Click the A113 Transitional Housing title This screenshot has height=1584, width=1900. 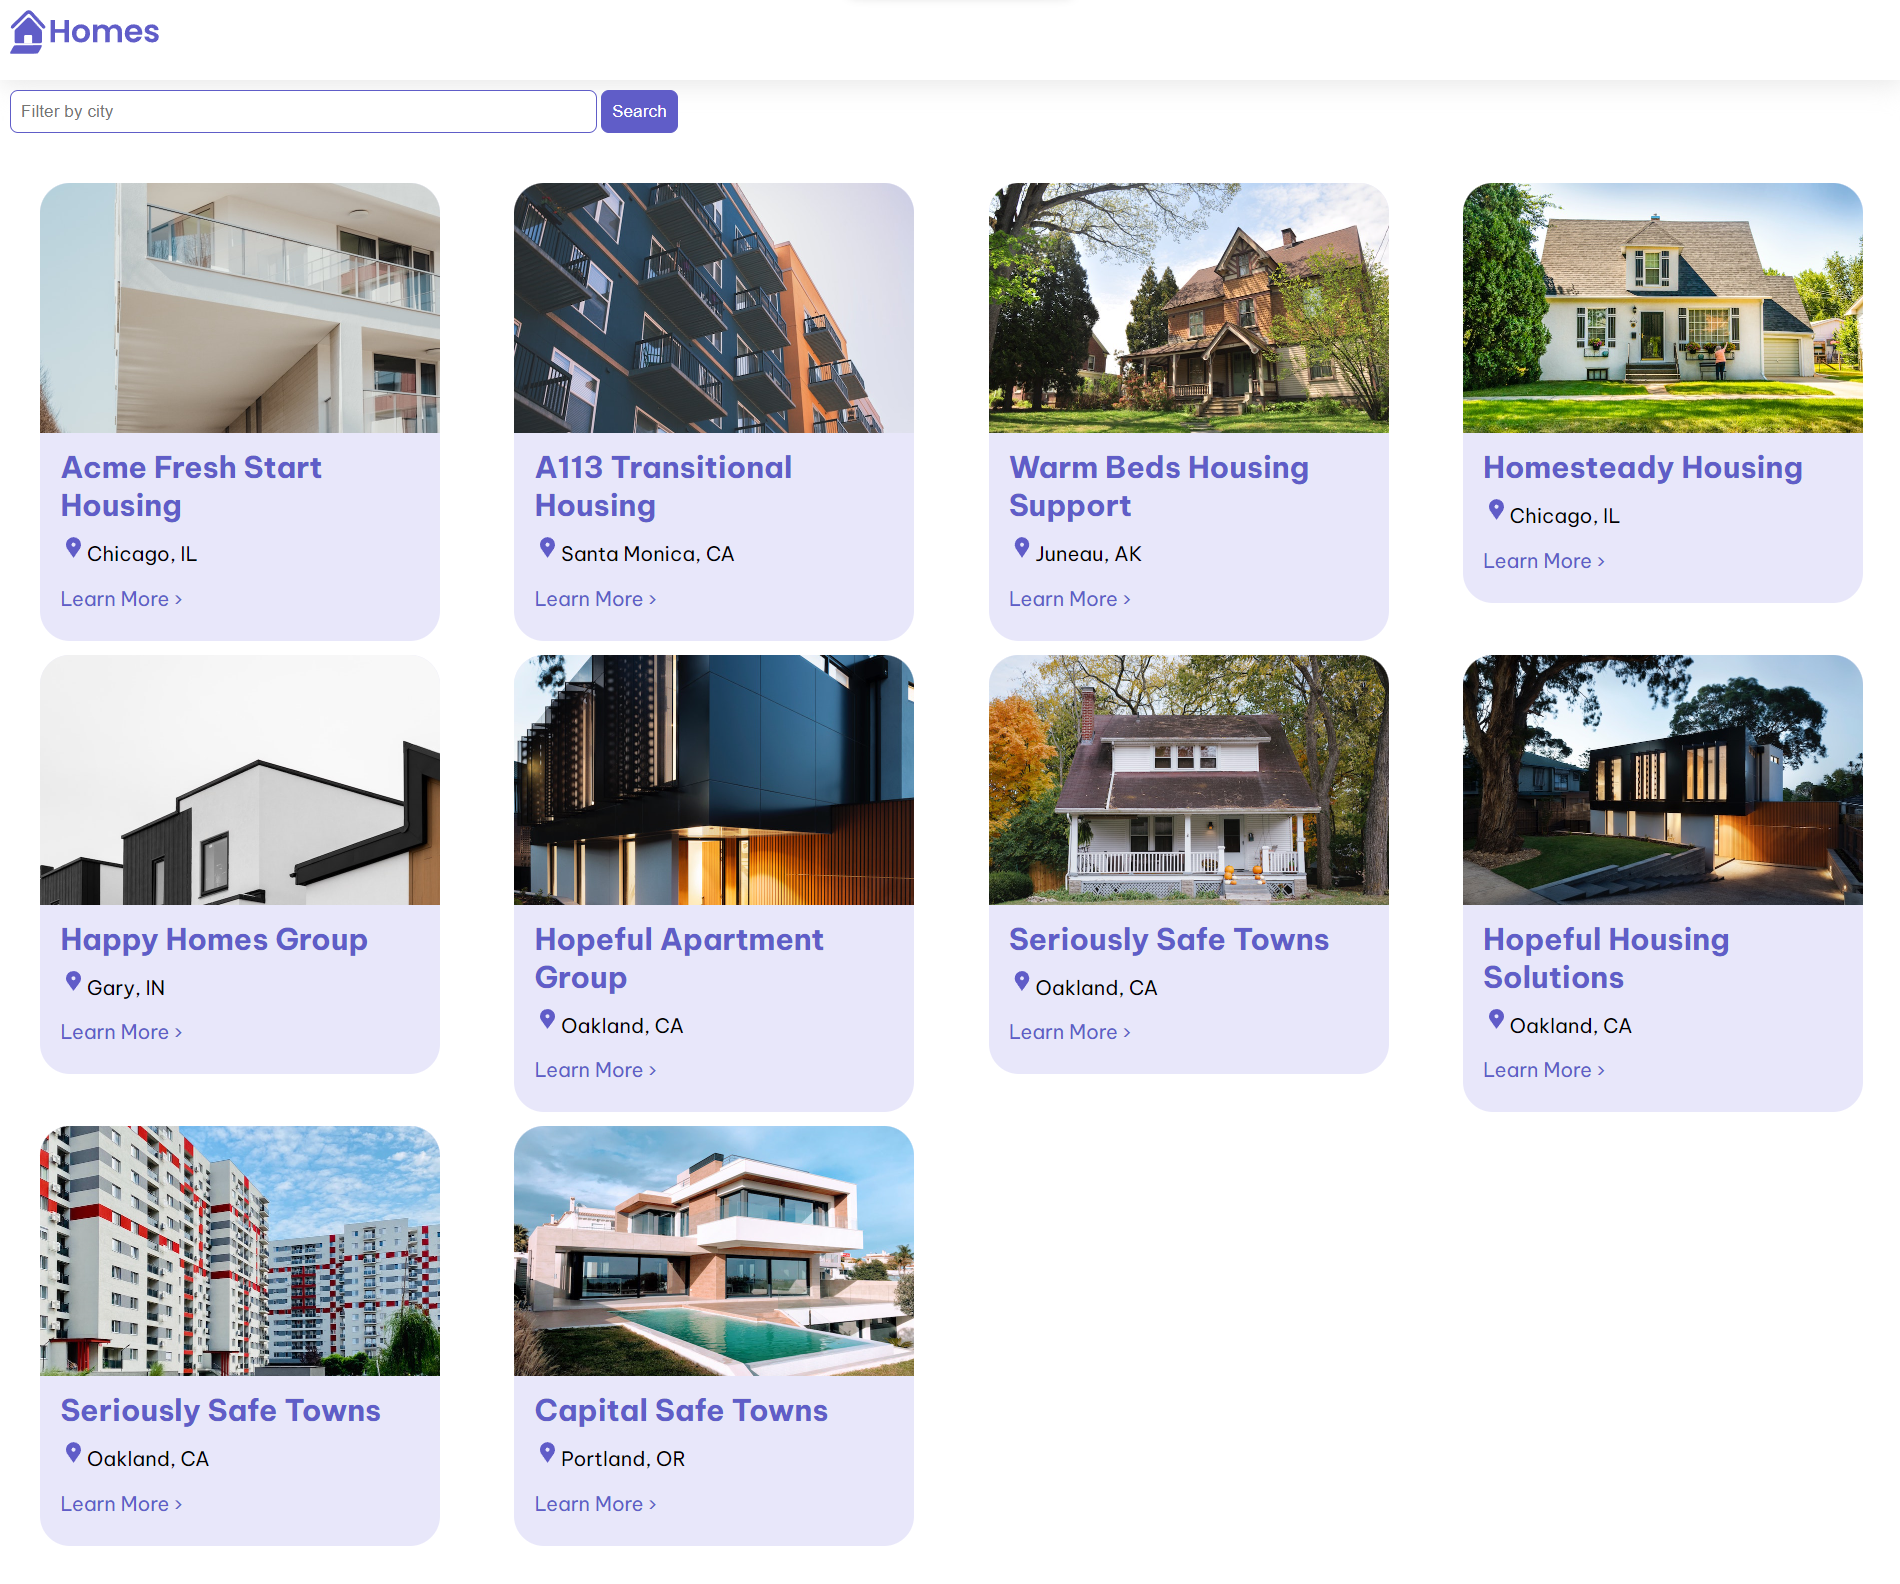(663, 486)
